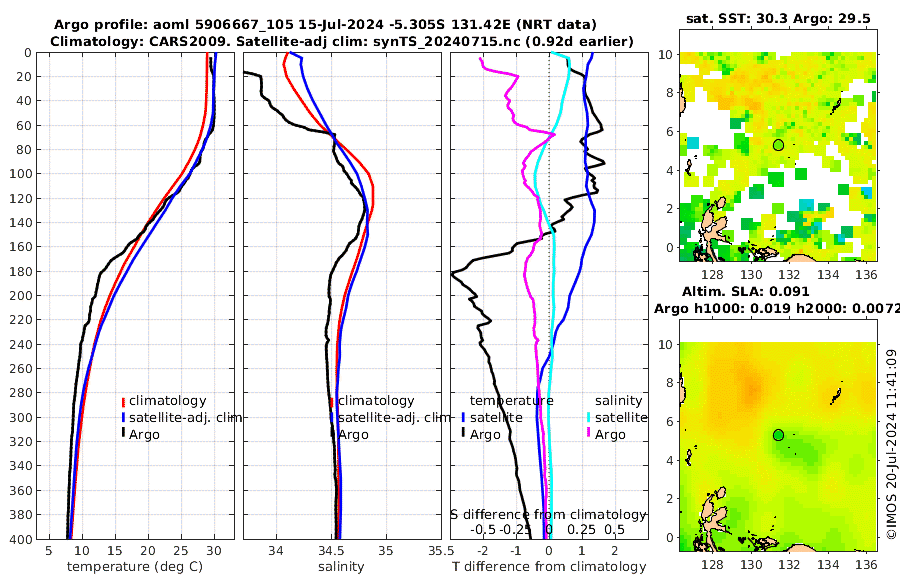The width and height of the screenshot is (900, 580).
Task: Click the Climatology CARS2009 subtitle line
Action: pyautogui.click(x=342, y=41)
